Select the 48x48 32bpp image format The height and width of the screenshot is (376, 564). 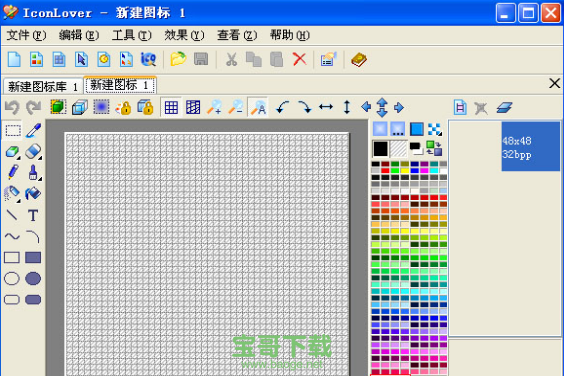(x=531, y=146)
